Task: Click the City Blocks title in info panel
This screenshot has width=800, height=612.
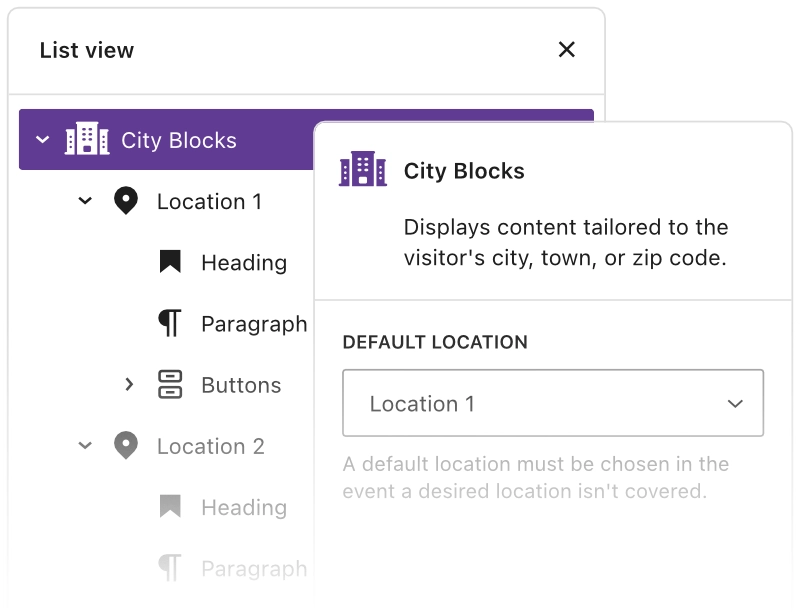Action: tap(464, 170)
